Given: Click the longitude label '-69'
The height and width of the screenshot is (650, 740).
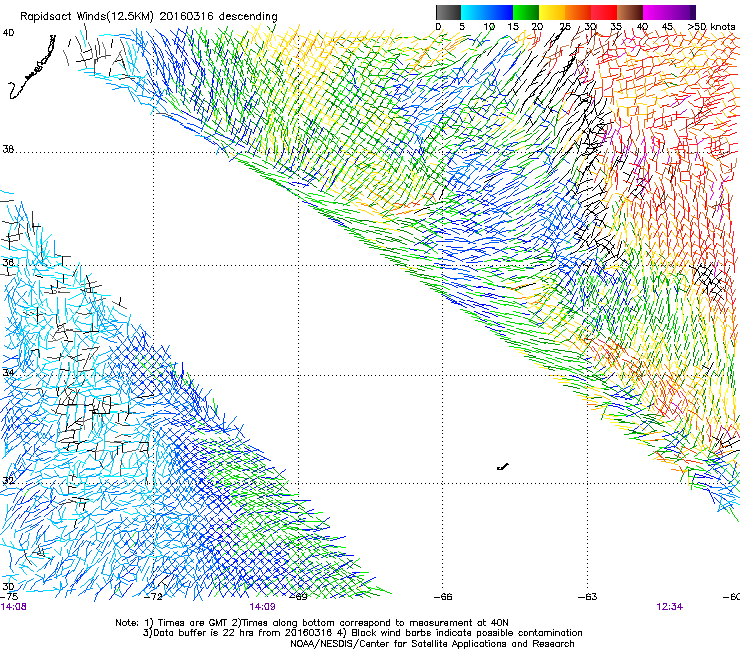Looking at the screenshot, I should tap(298, 597).
